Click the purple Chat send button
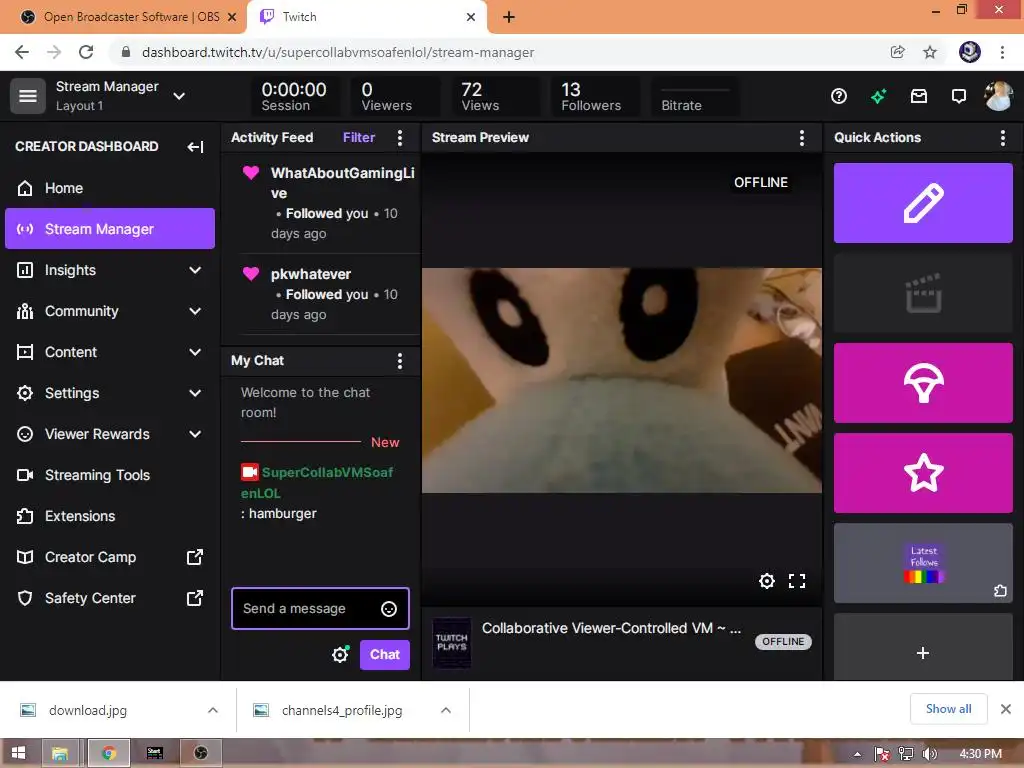The height and width of the screenshot is (768, 1024). pyautogui.click(x=385, y=654)
